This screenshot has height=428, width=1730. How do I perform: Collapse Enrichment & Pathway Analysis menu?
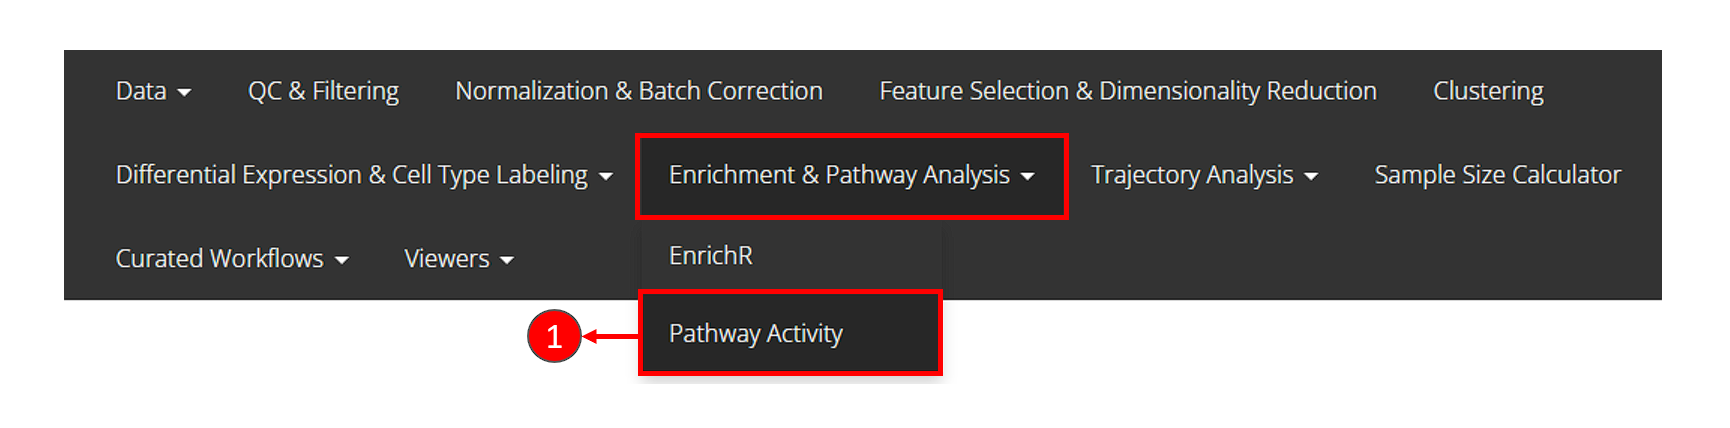pyautogui.click(x=839, y=175)
